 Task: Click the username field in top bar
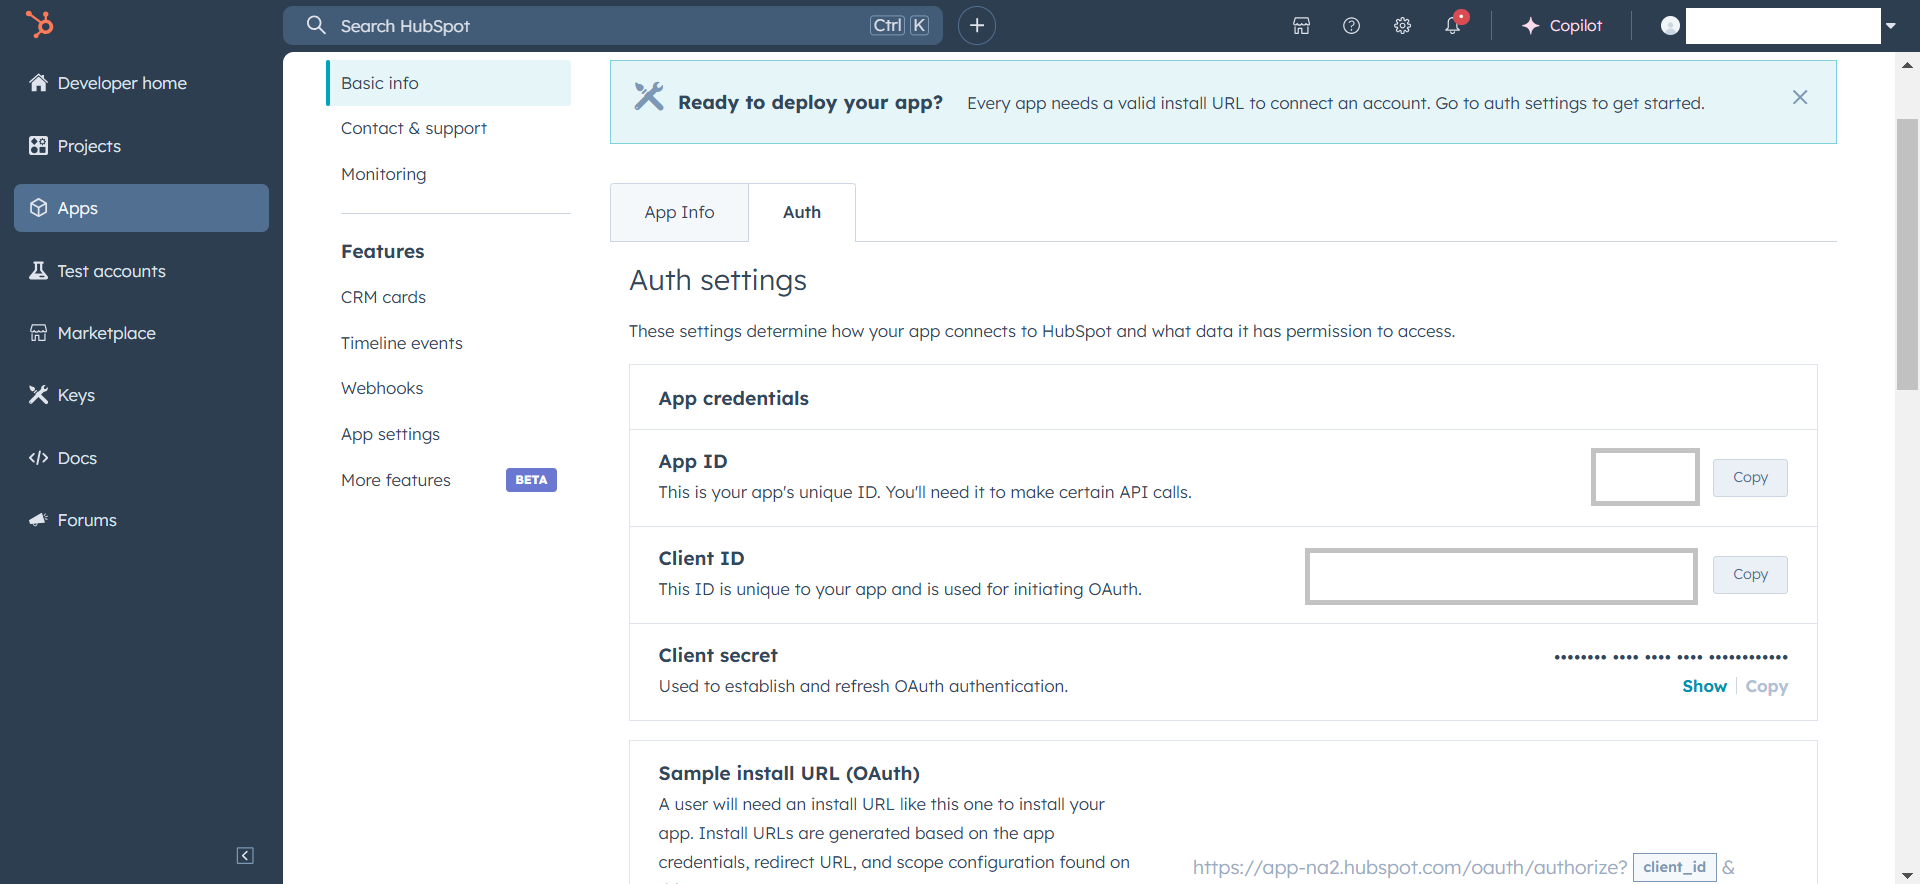click(1783, 26)
